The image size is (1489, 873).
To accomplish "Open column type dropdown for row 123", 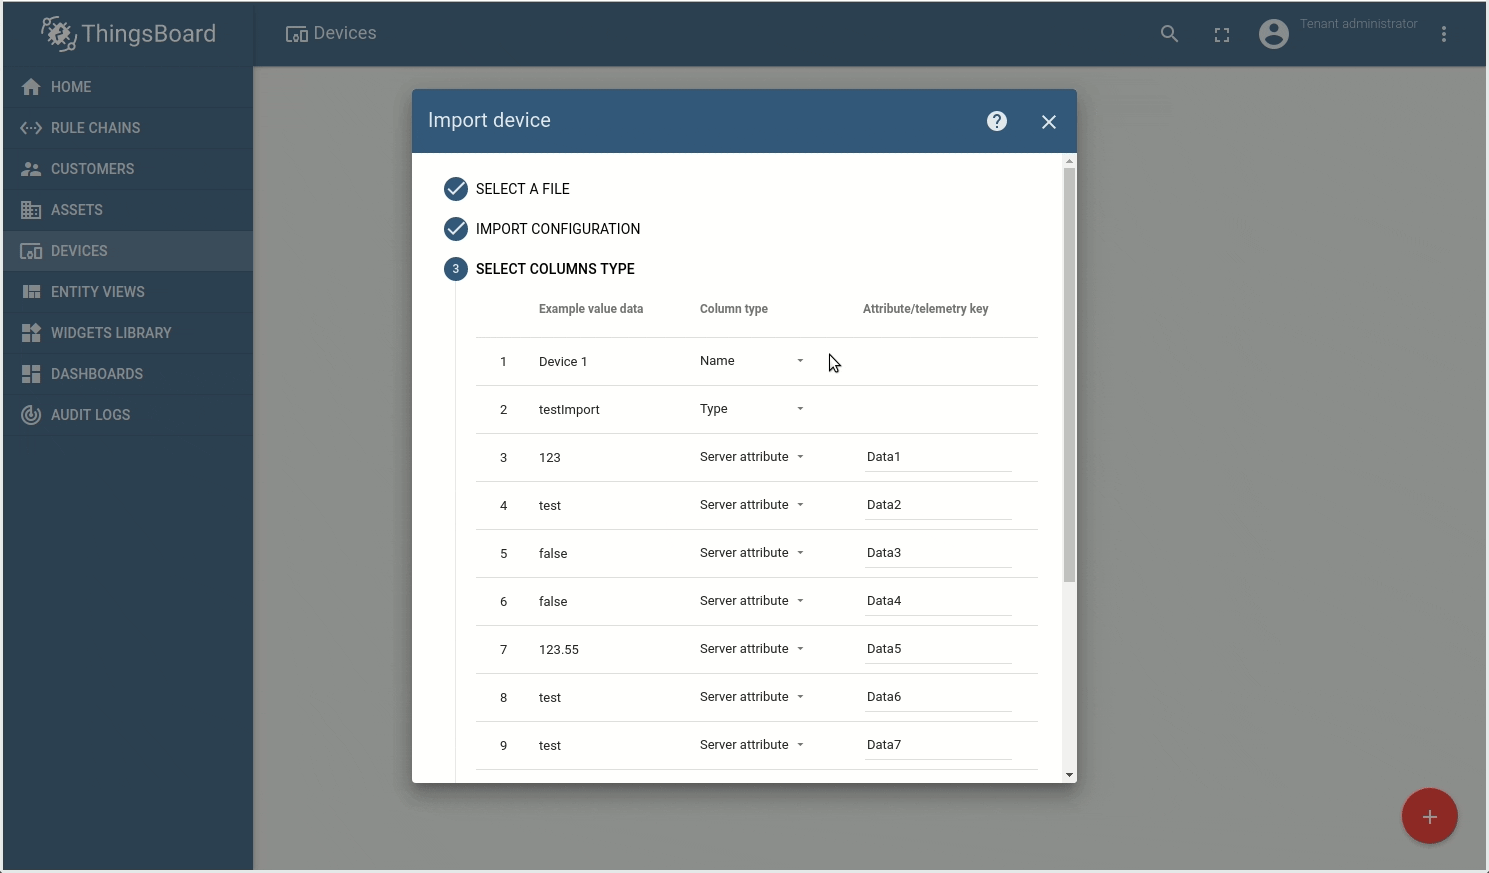I will pyautogui.click(x=752, y=457).
